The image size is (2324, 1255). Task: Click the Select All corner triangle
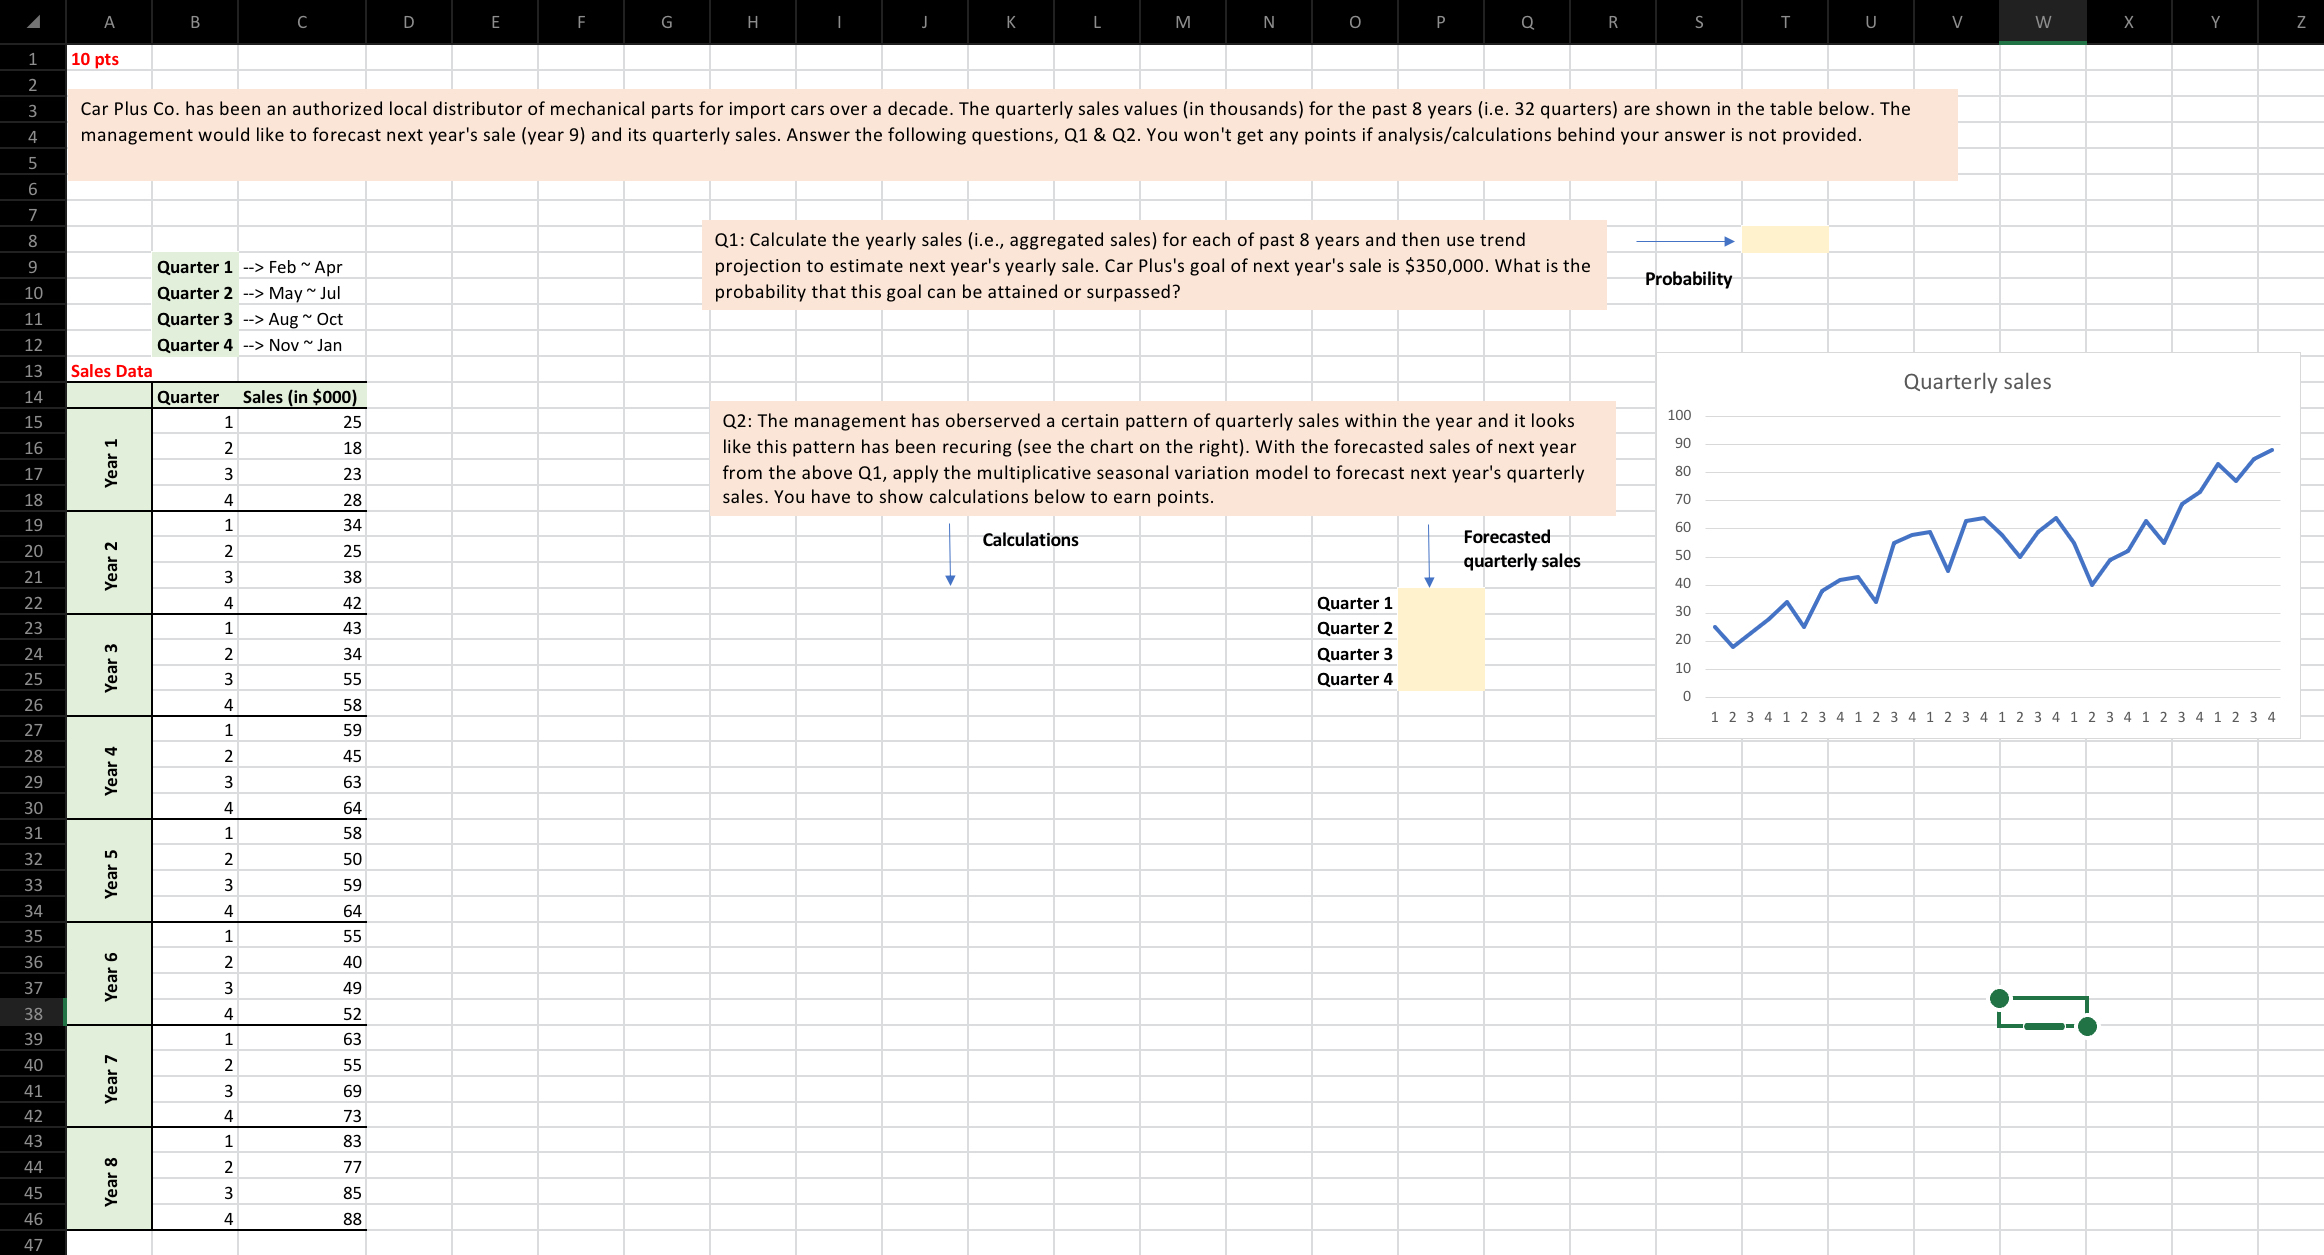click(33, 21)
